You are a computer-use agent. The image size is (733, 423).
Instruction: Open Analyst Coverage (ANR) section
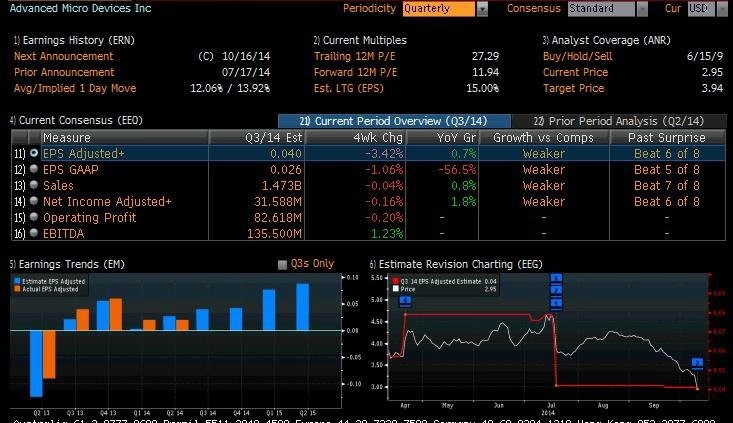(606, 40)
